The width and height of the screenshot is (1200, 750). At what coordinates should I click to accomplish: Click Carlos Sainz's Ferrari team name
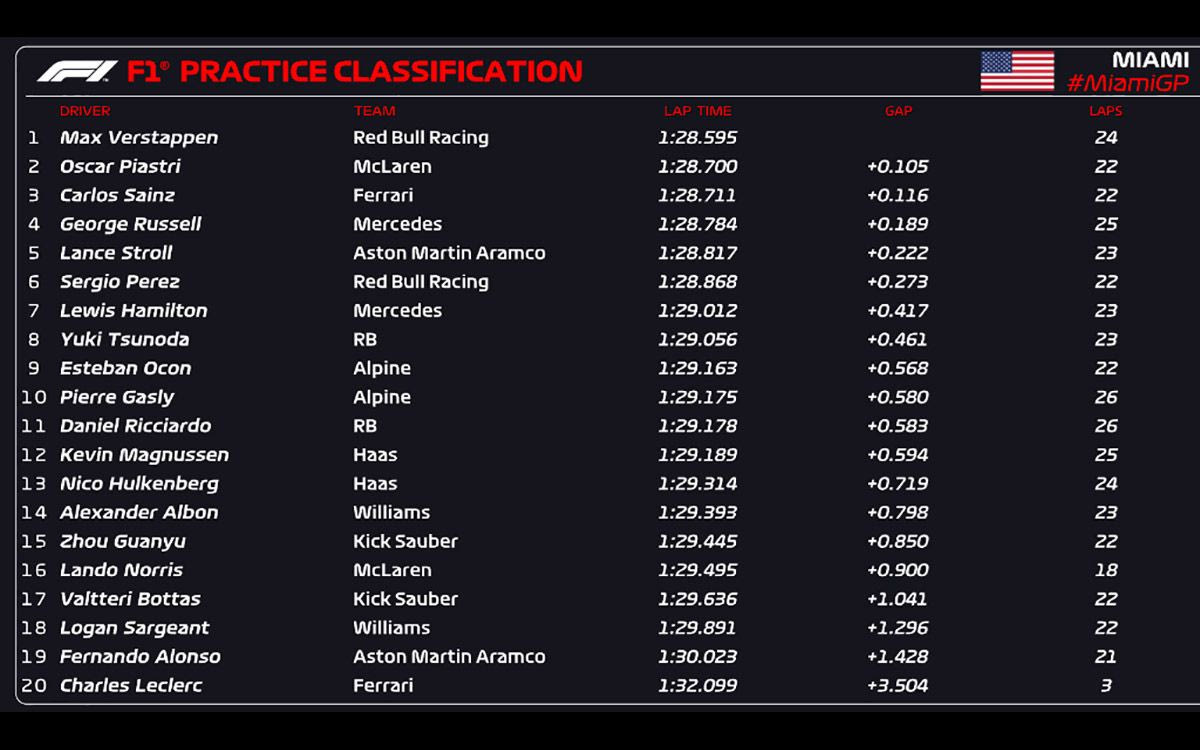coord(383,196)
